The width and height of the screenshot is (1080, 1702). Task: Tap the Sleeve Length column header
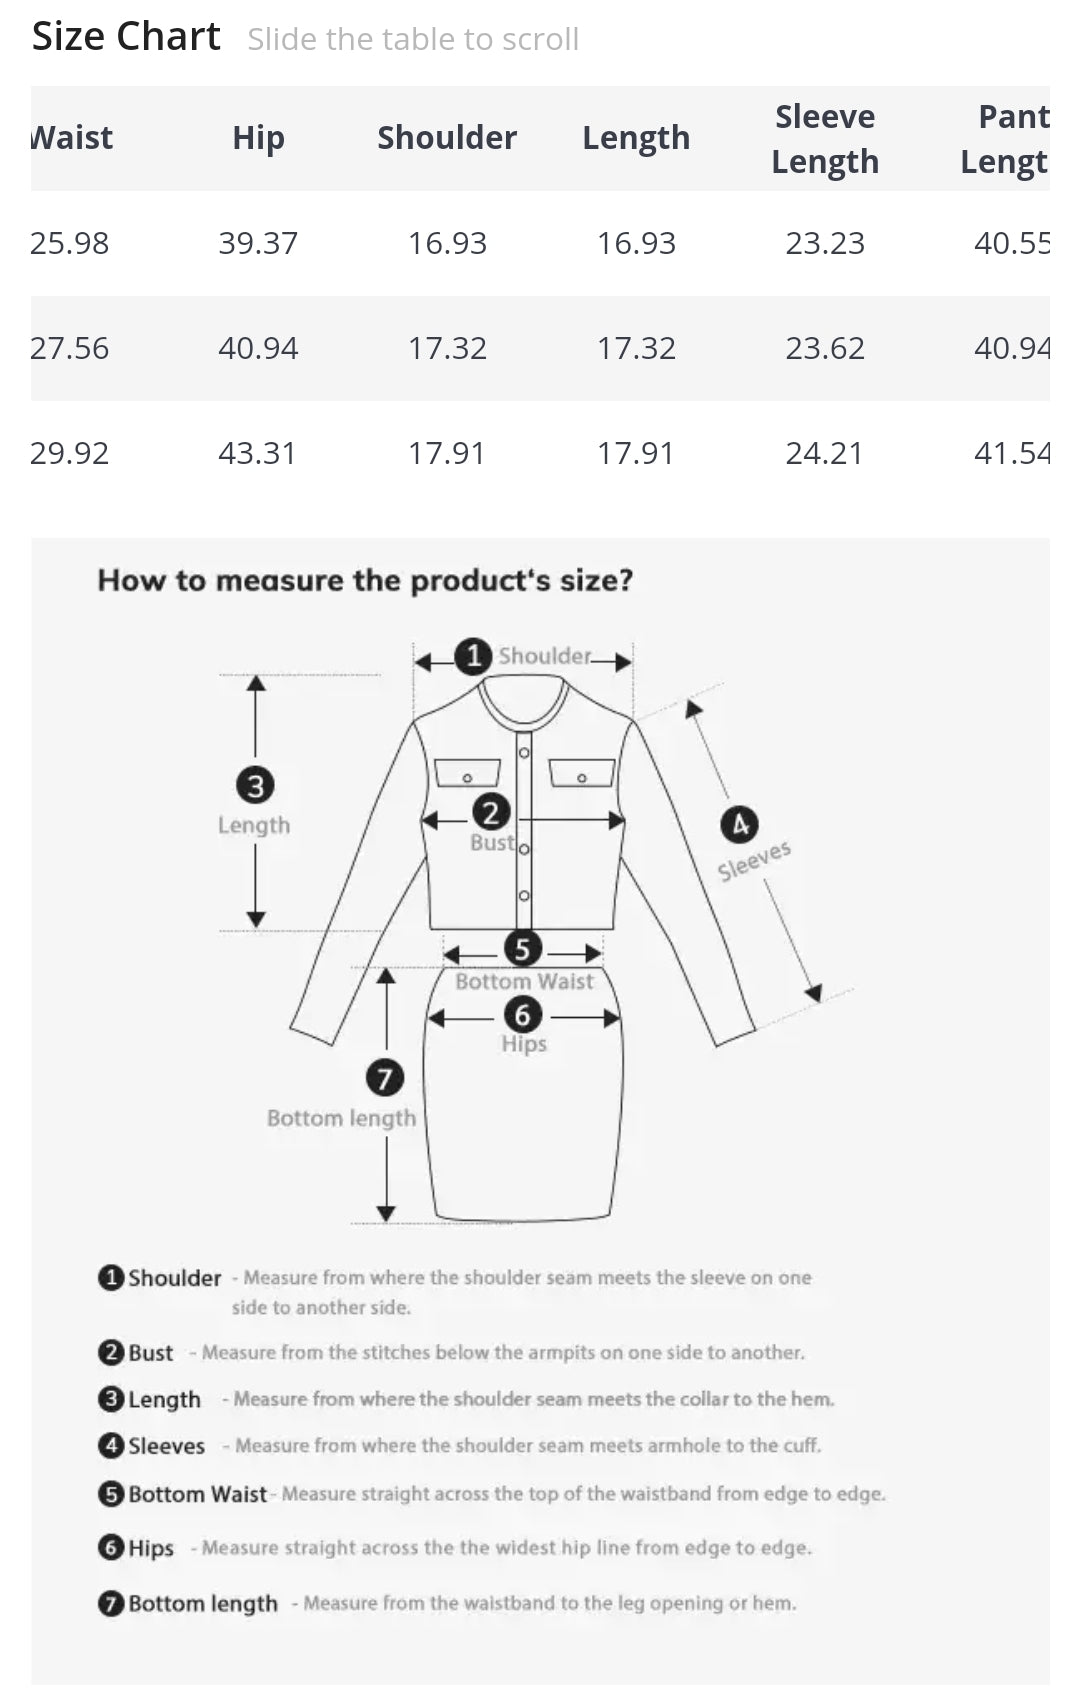pyautogui.click(x=825, y=139)
